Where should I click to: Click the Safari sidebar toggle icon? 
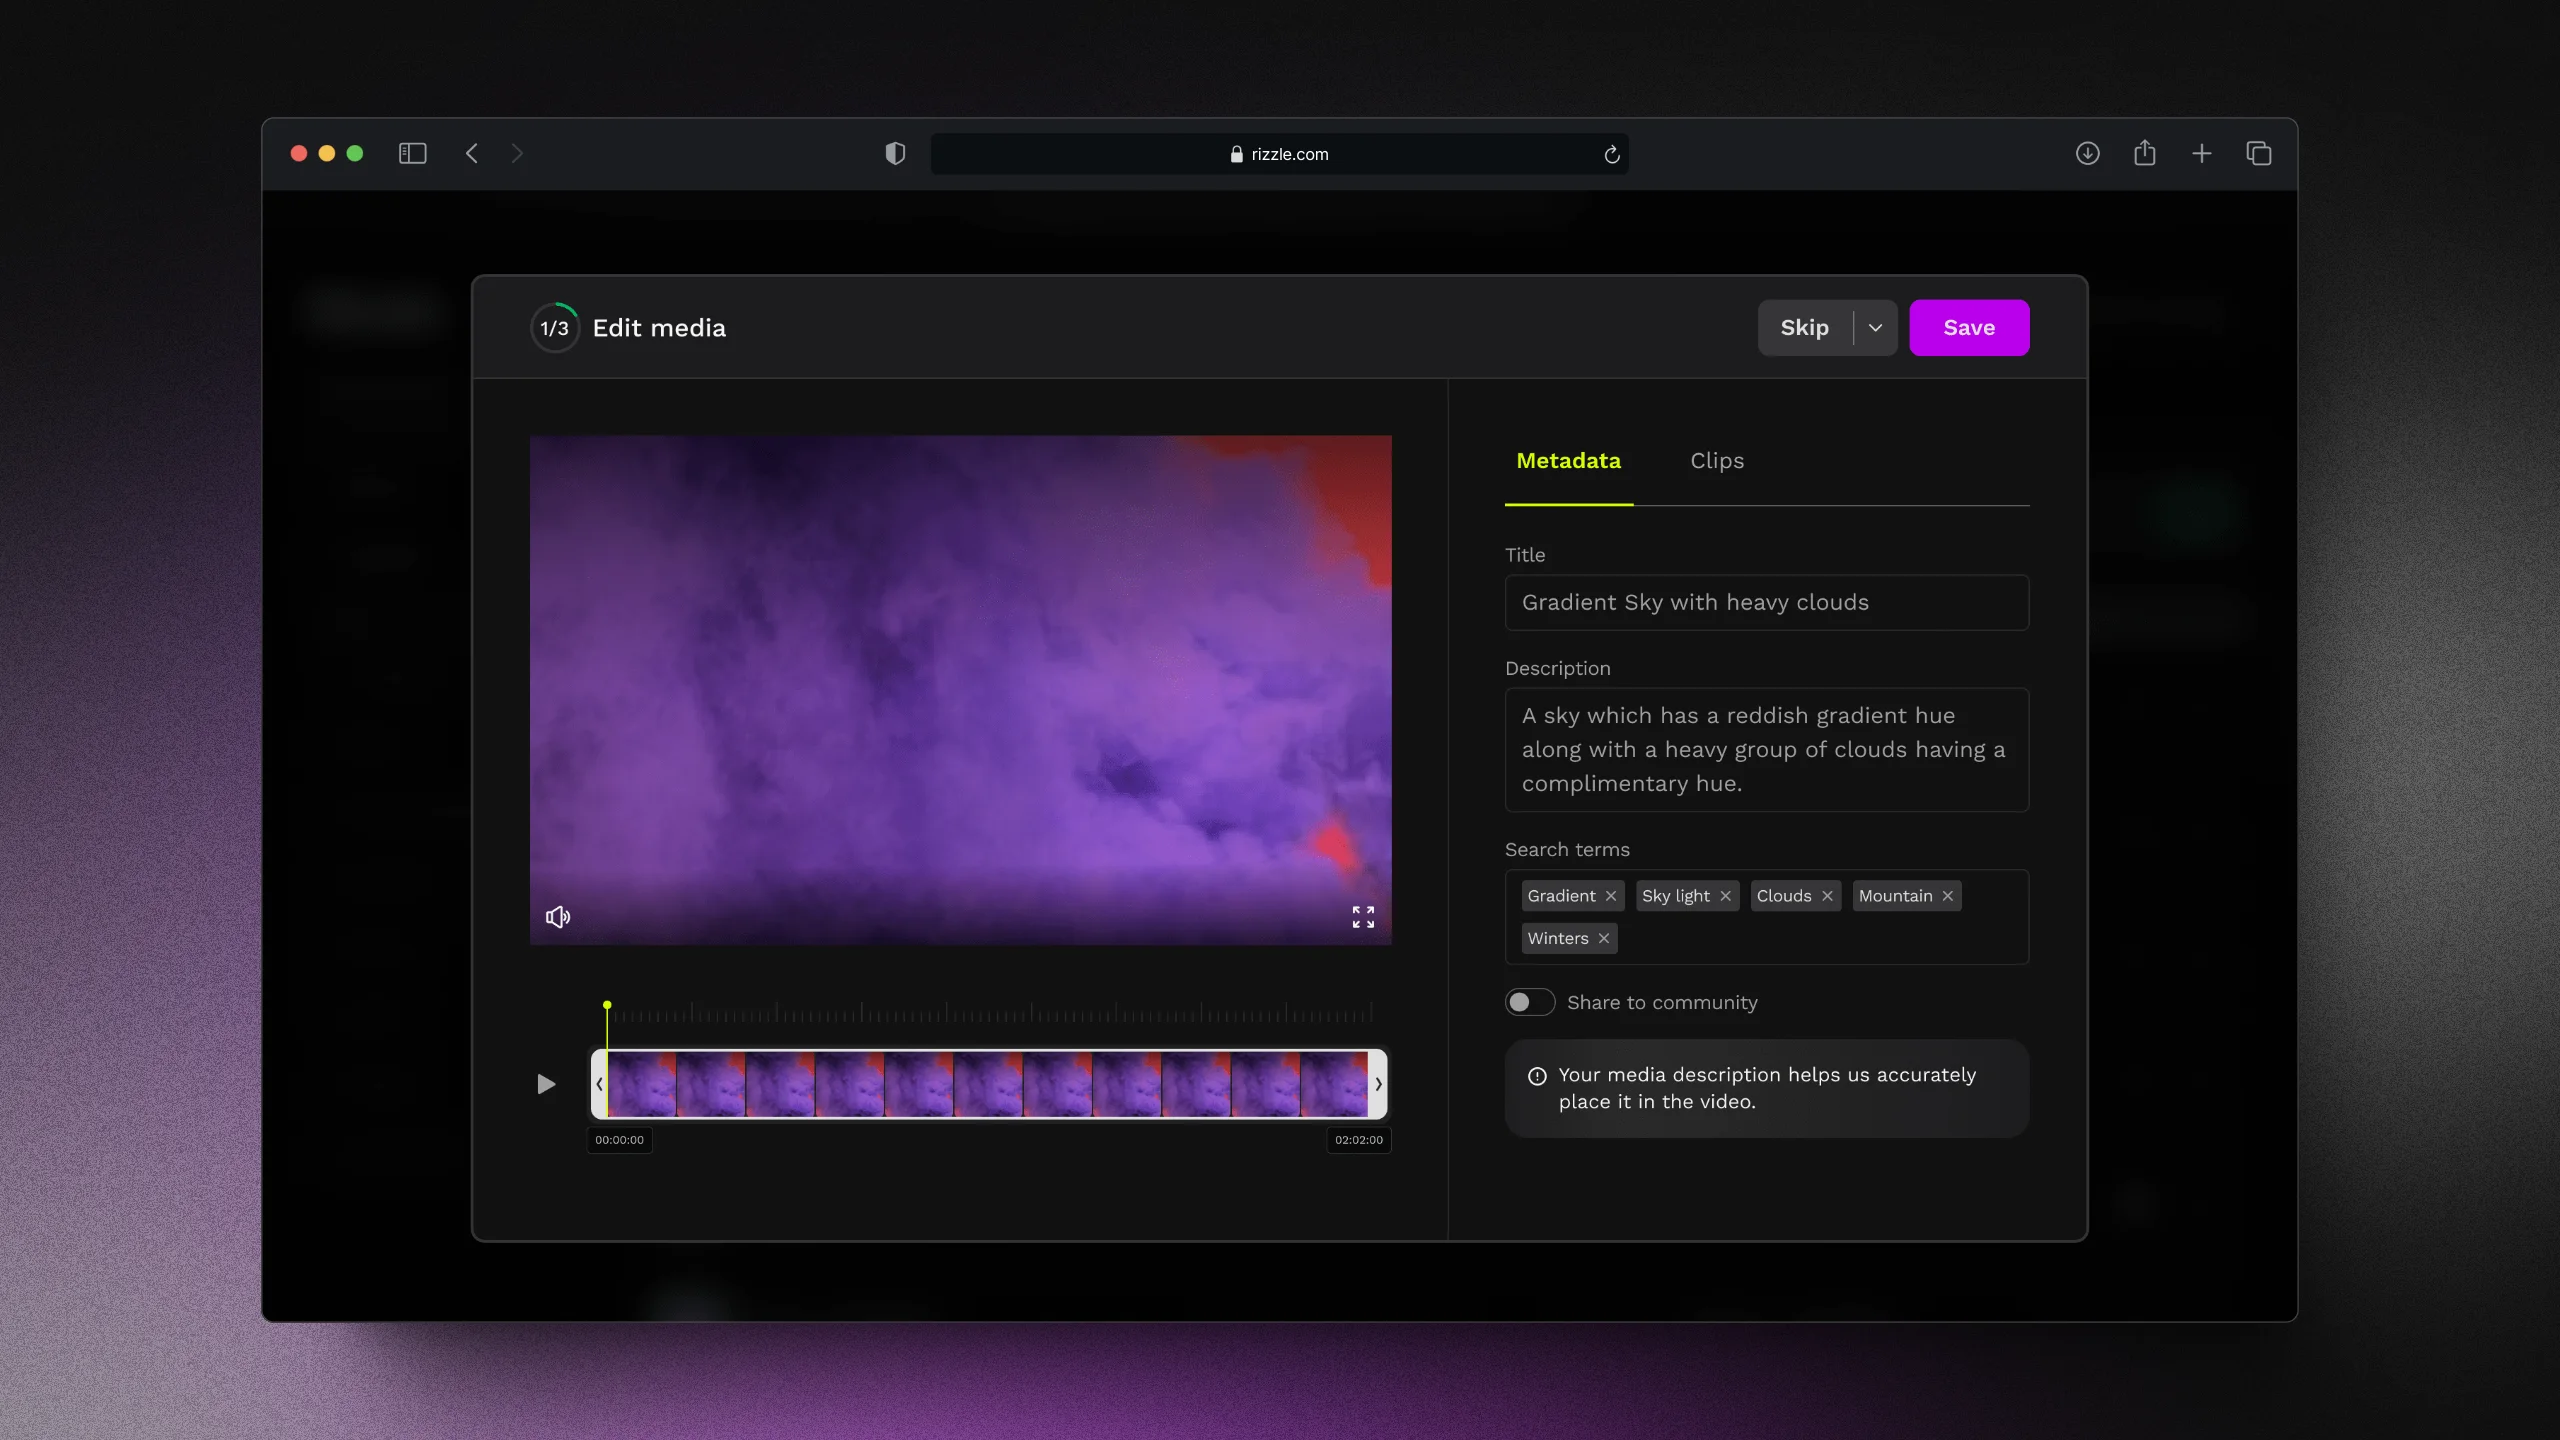point(412,153)
